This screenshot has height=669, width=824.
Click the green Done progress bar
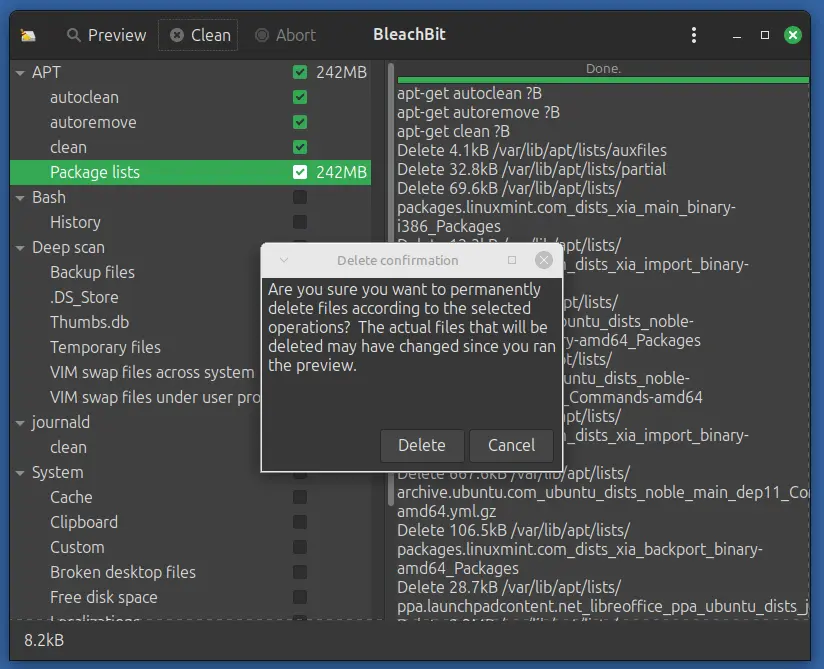[x=603, y=77]
